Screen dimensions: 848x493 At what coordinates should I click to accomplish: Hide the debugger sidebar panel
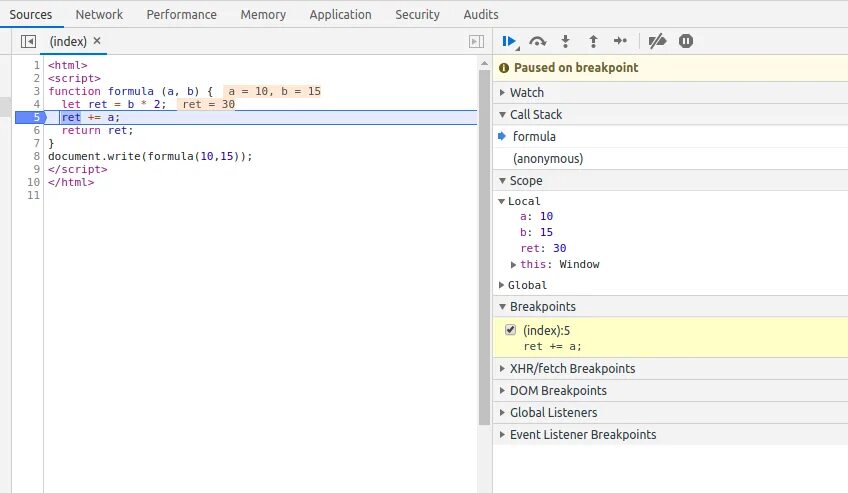[476, 42]
